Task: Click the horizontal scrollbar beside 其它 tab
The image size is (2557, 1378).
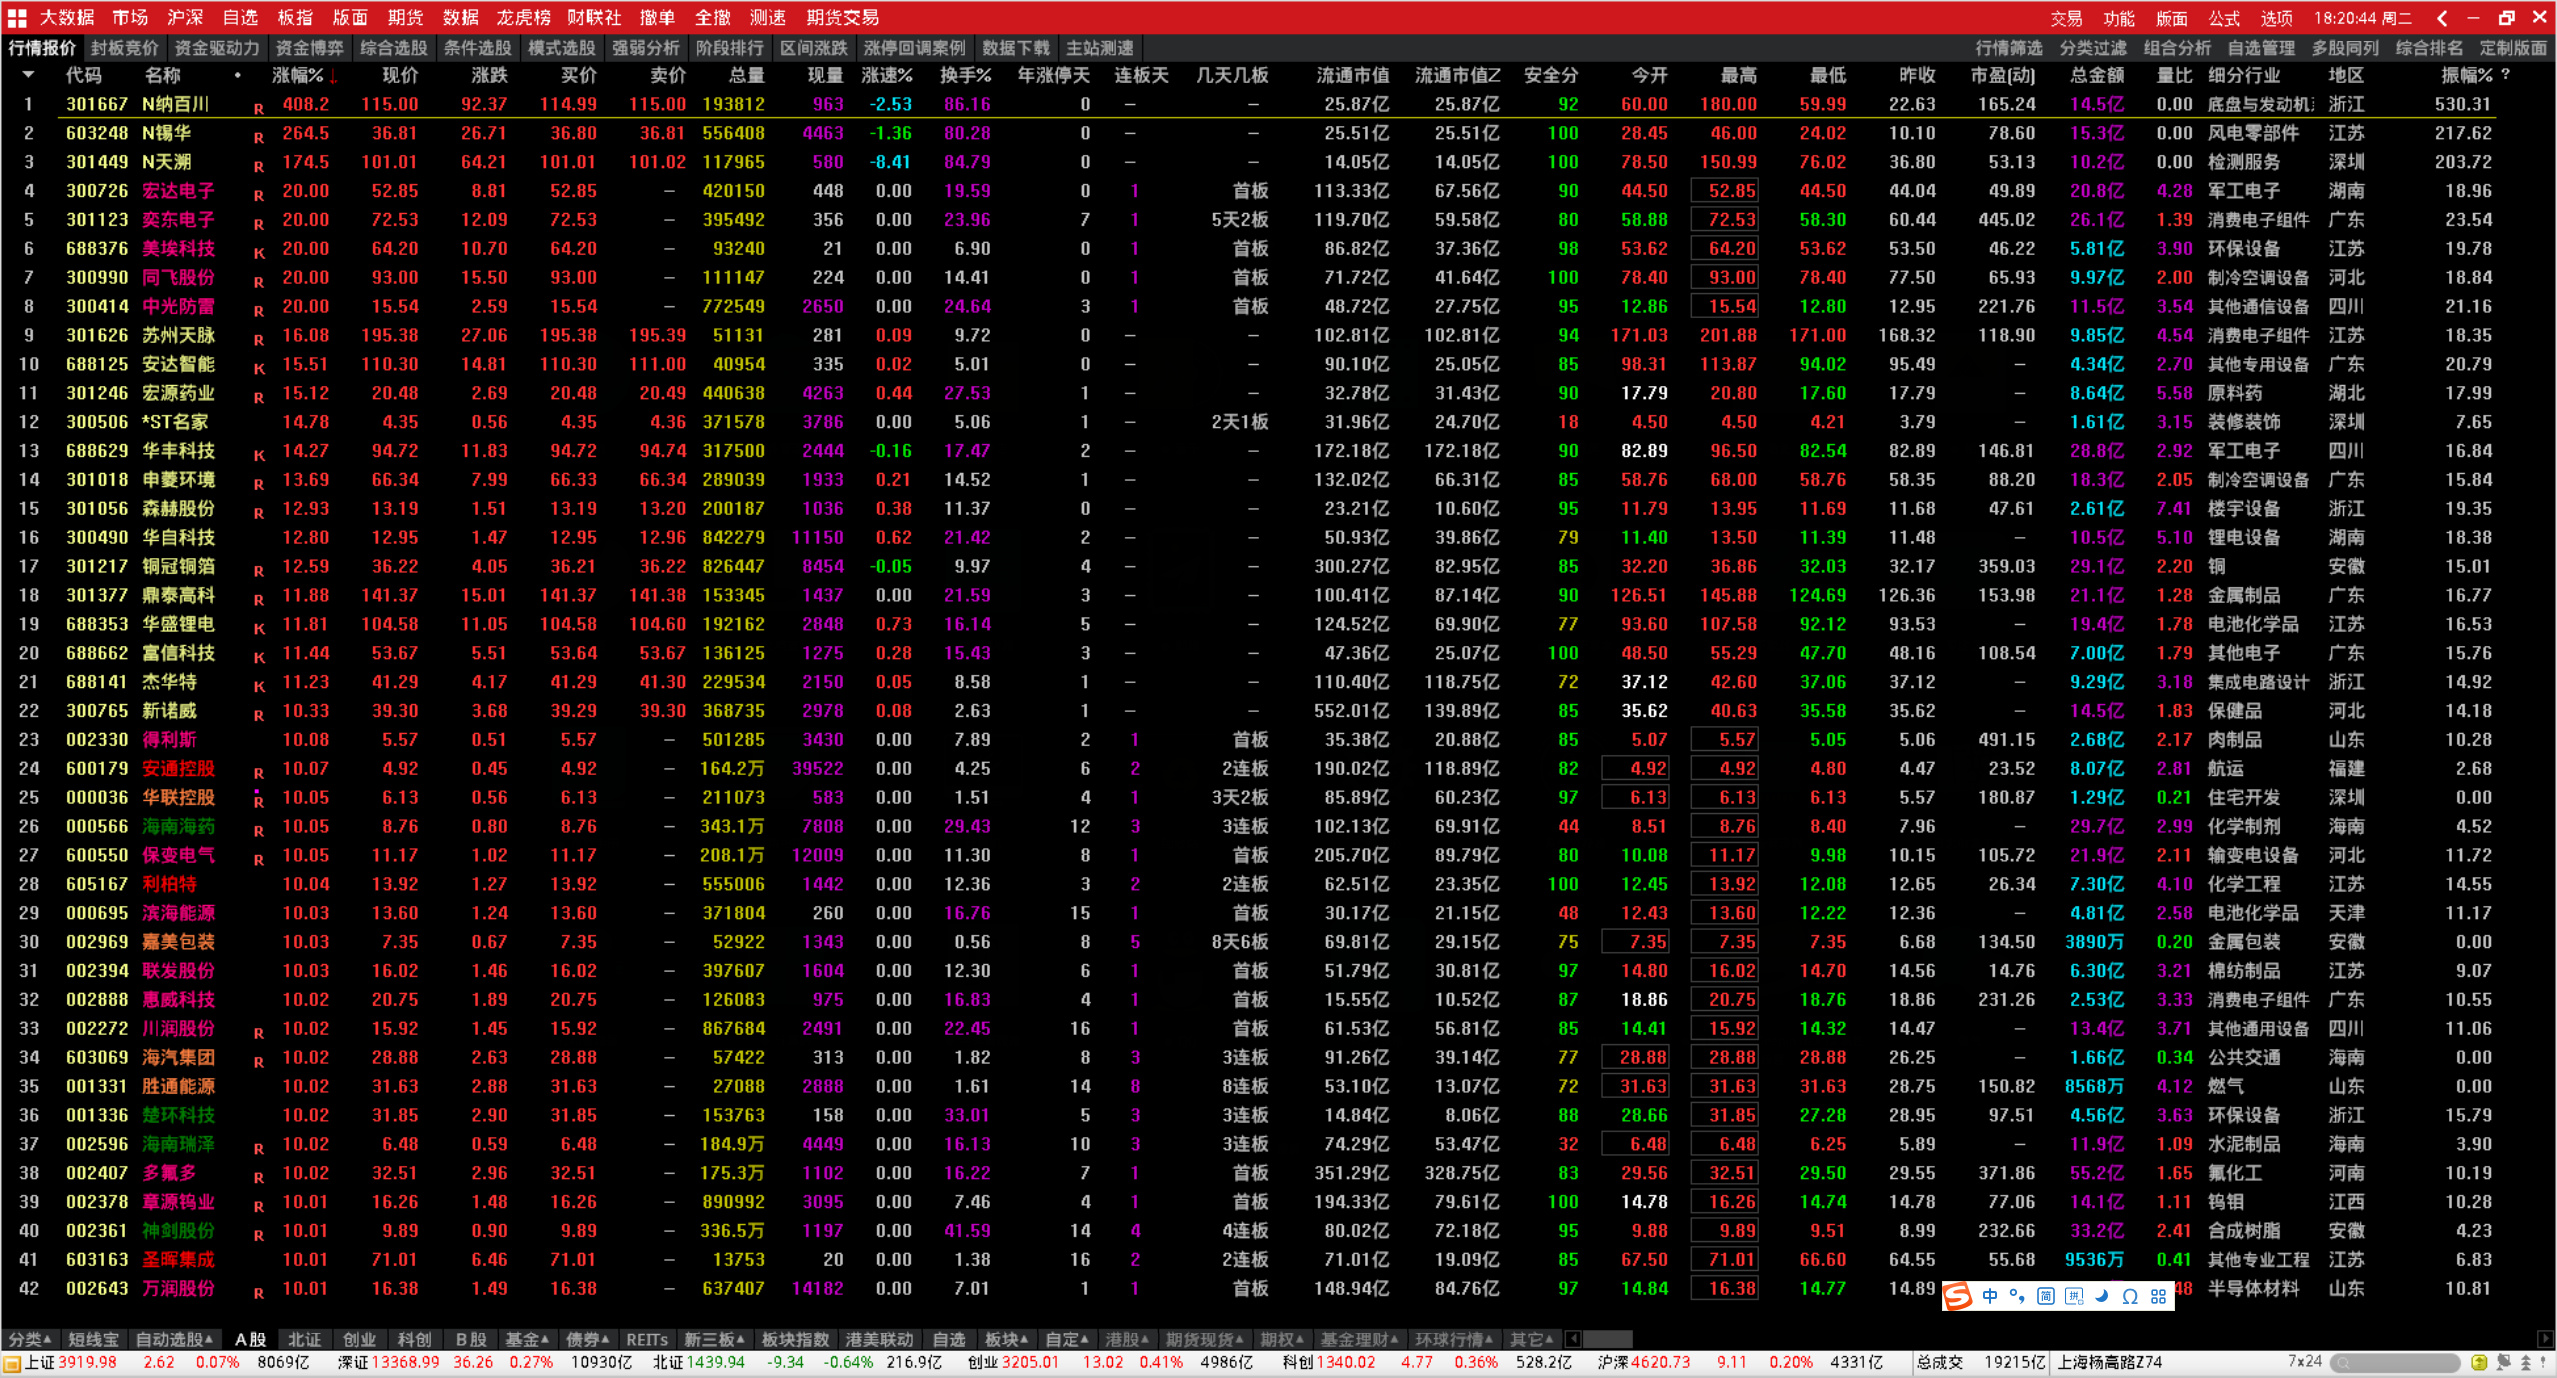Action: [1607, 1339]
